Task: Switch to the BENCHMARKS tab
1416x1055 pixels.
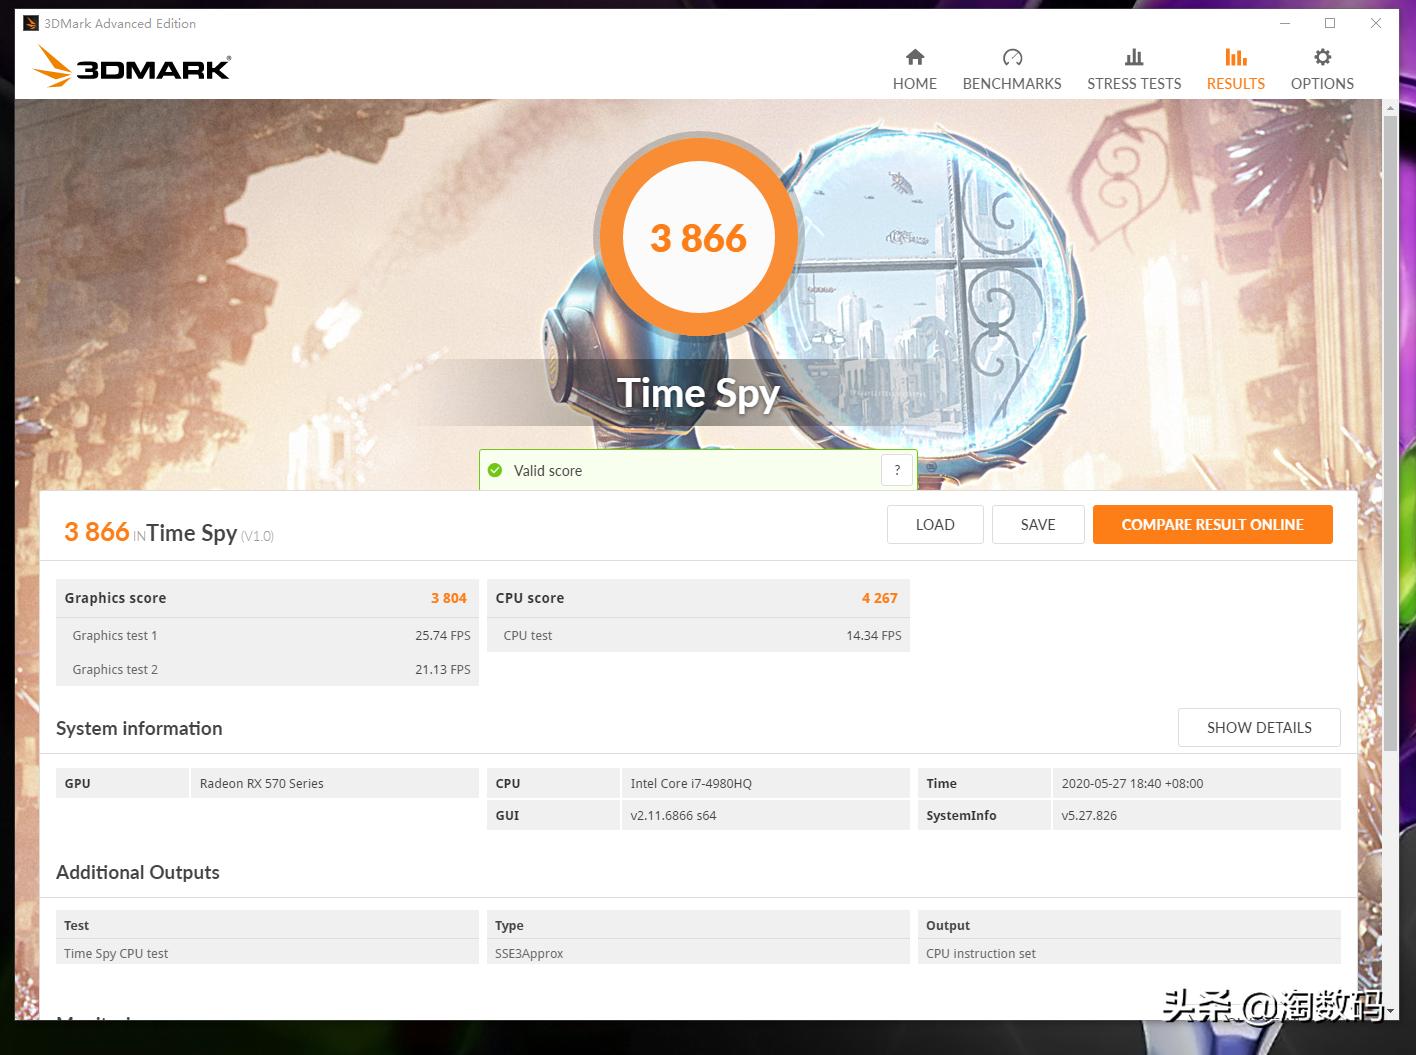Action: 1012,83
